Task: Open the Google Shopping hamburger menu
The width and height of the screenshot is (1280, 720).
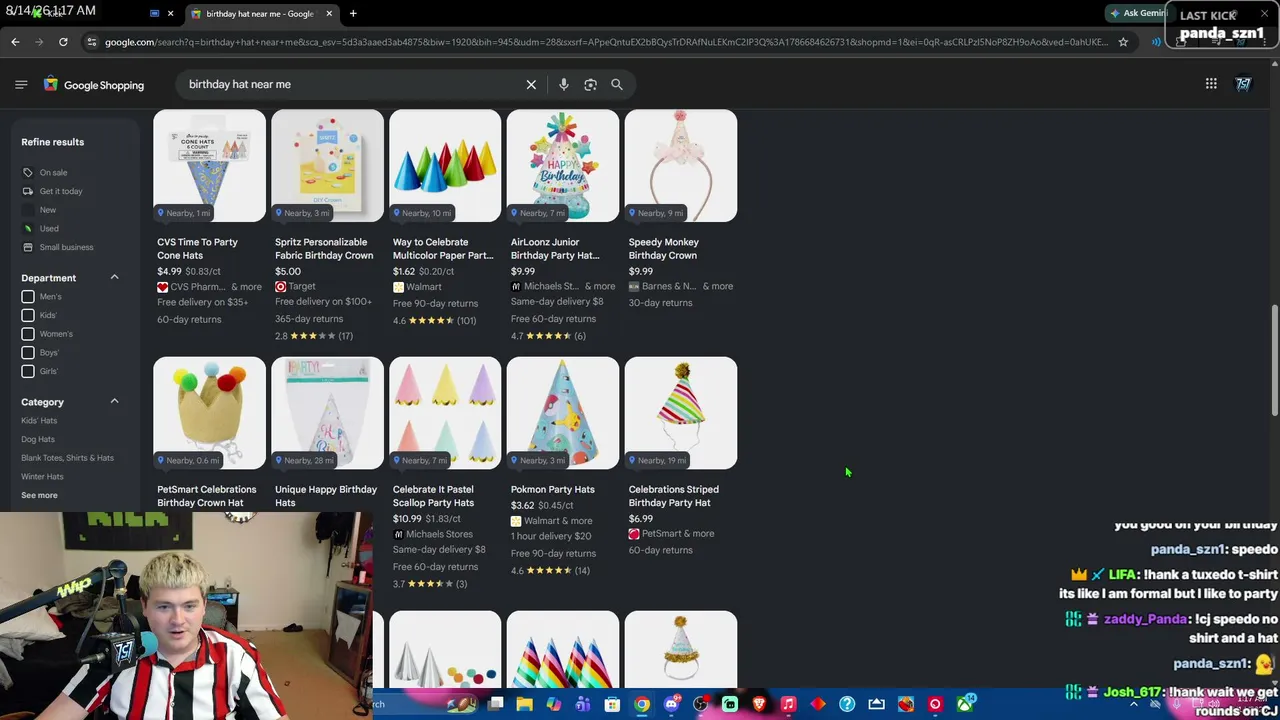Action: [21, 84]
